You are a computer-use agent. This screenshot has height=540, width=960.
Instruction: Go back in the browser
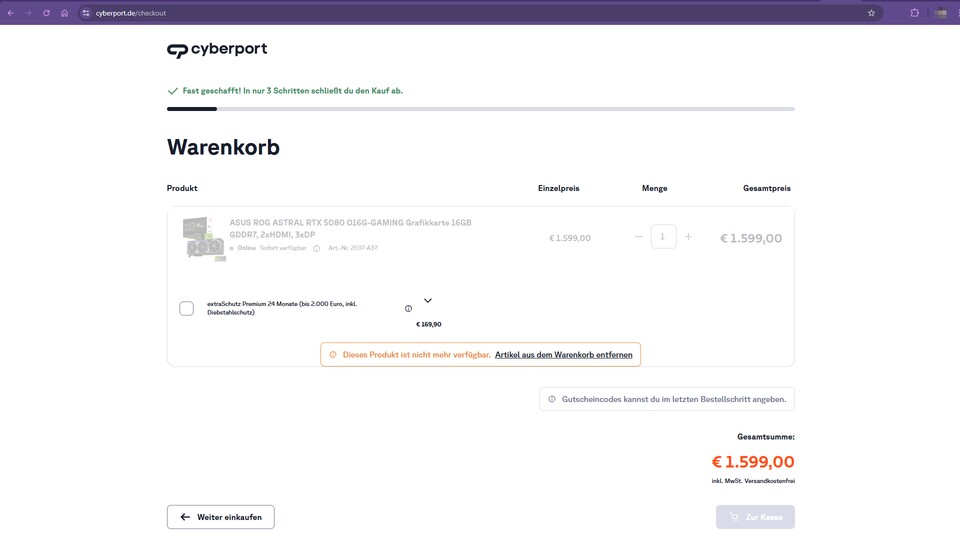tap(11, 13)
